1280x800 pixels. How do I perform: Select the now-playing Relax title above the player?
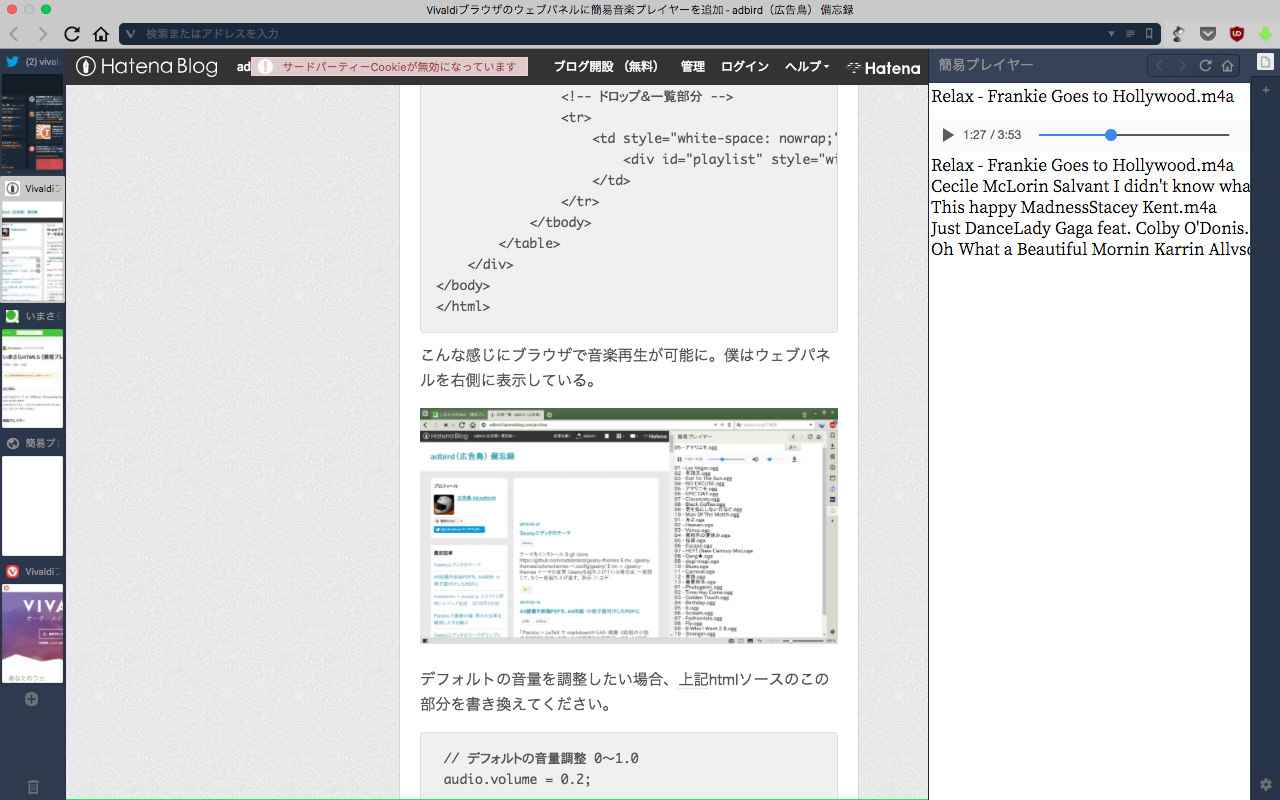[1082, 97]
